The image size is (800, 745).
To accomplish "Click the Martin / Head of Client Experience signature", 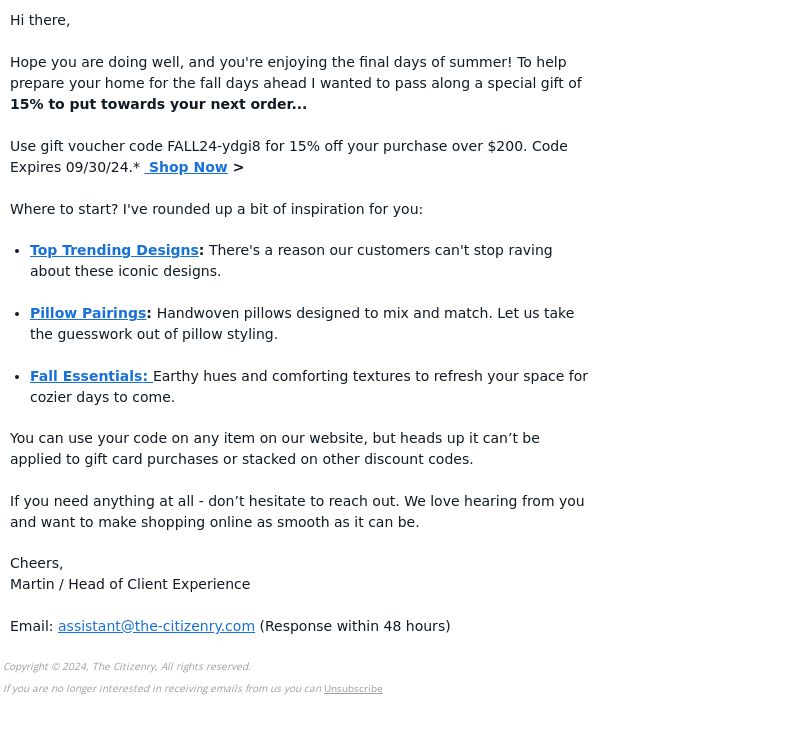I will pos(130,584).
